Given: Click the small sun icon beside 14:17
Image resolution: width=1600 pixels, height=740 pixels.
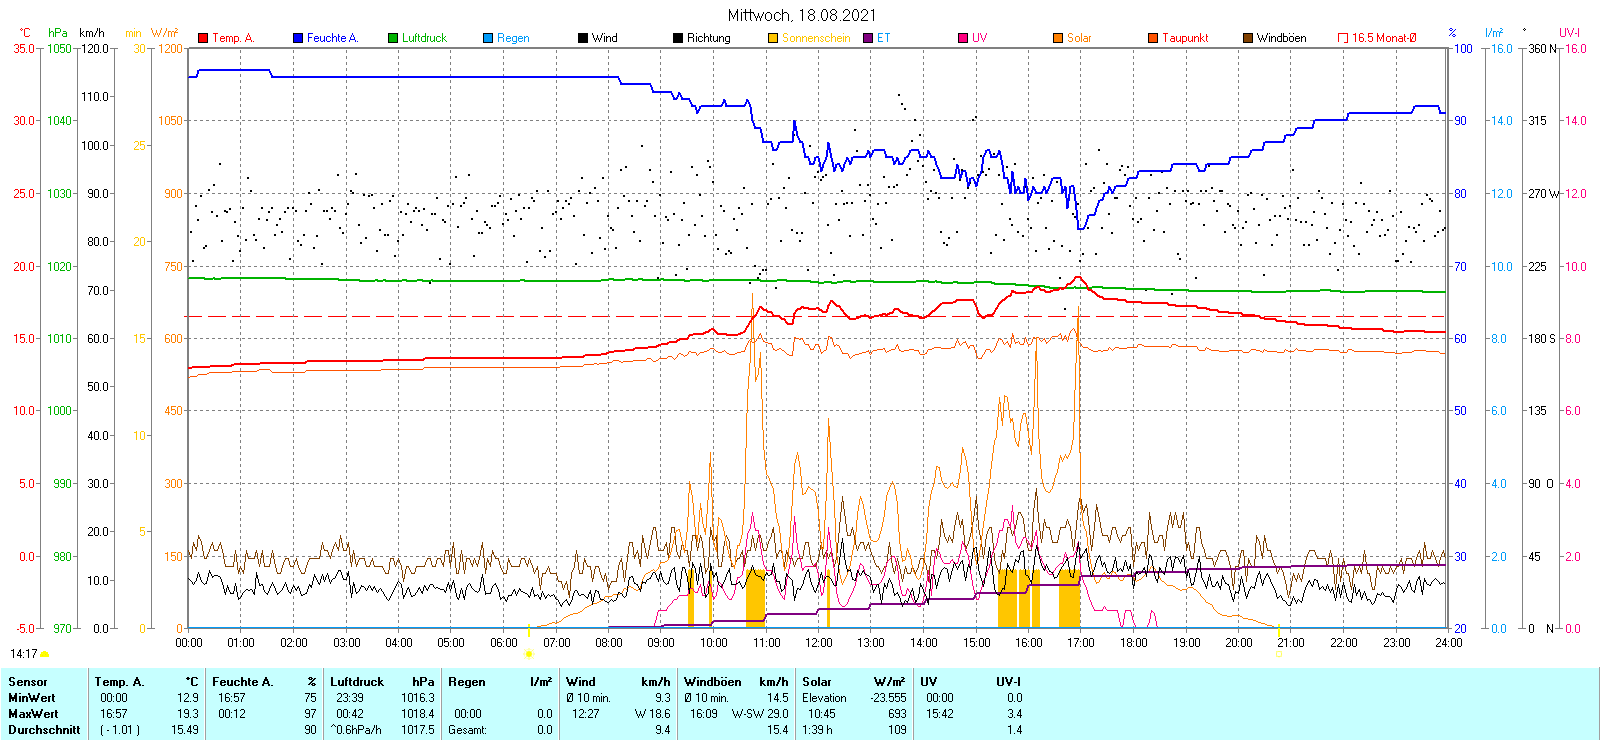Looking at the screenshot, I should (x=44, y=654).
